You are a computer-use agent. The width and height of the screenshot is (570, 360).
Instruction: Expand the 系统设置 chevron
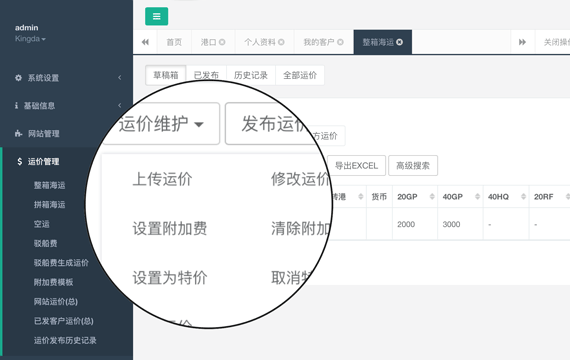click(120, 77)
